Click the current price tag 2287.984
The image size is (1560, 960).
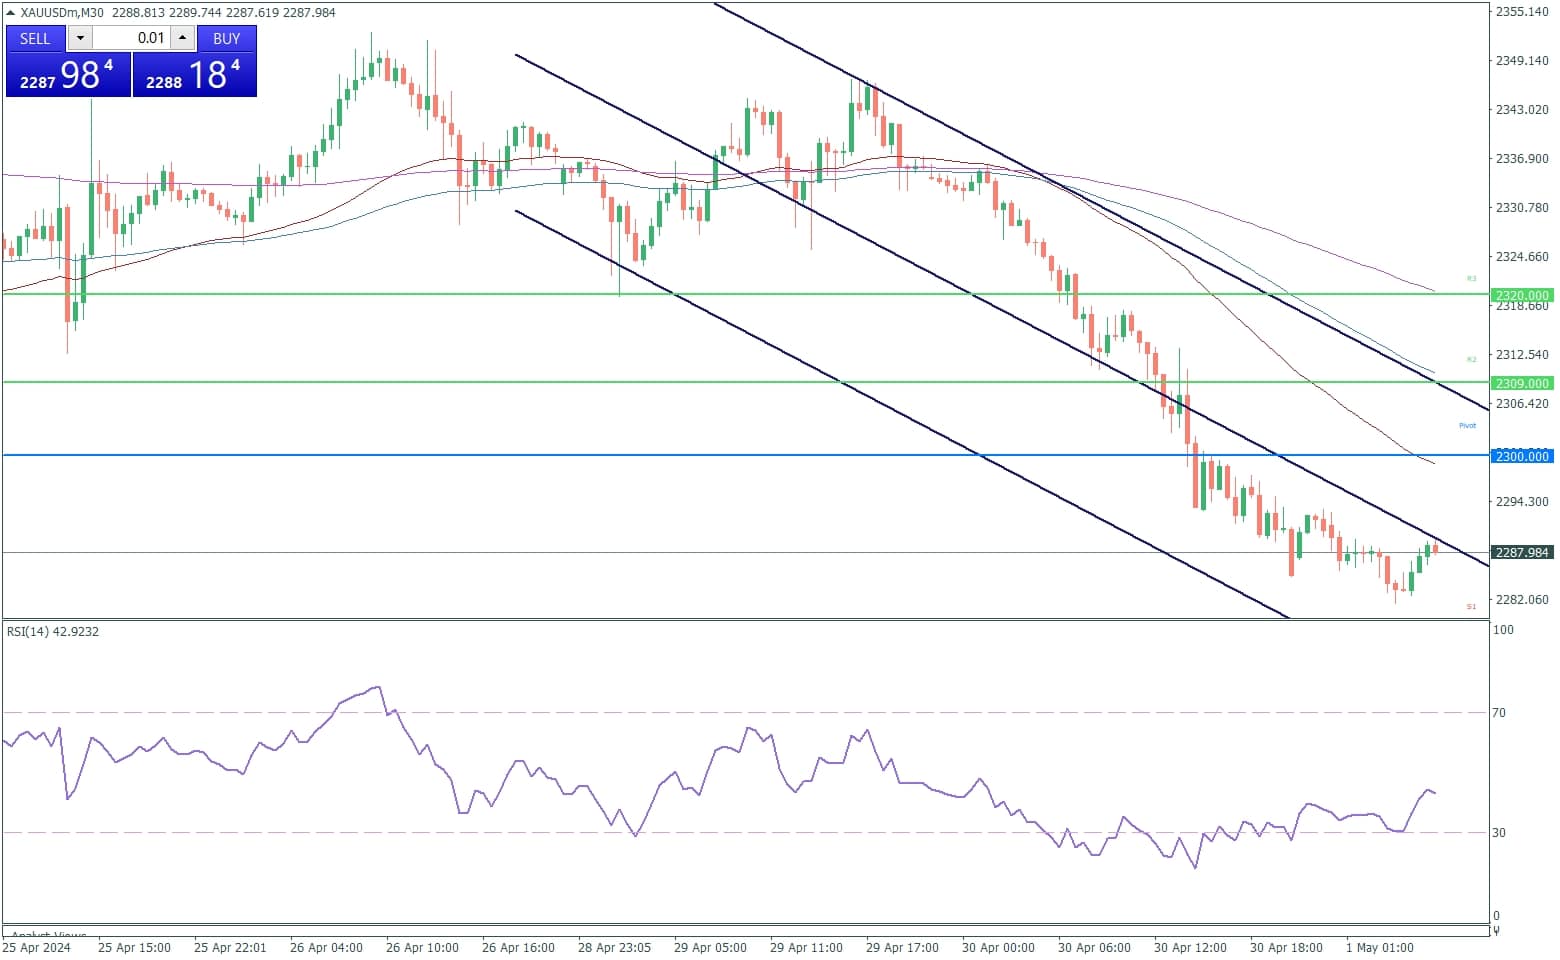pyautogui.click(x=1522, y=552)
